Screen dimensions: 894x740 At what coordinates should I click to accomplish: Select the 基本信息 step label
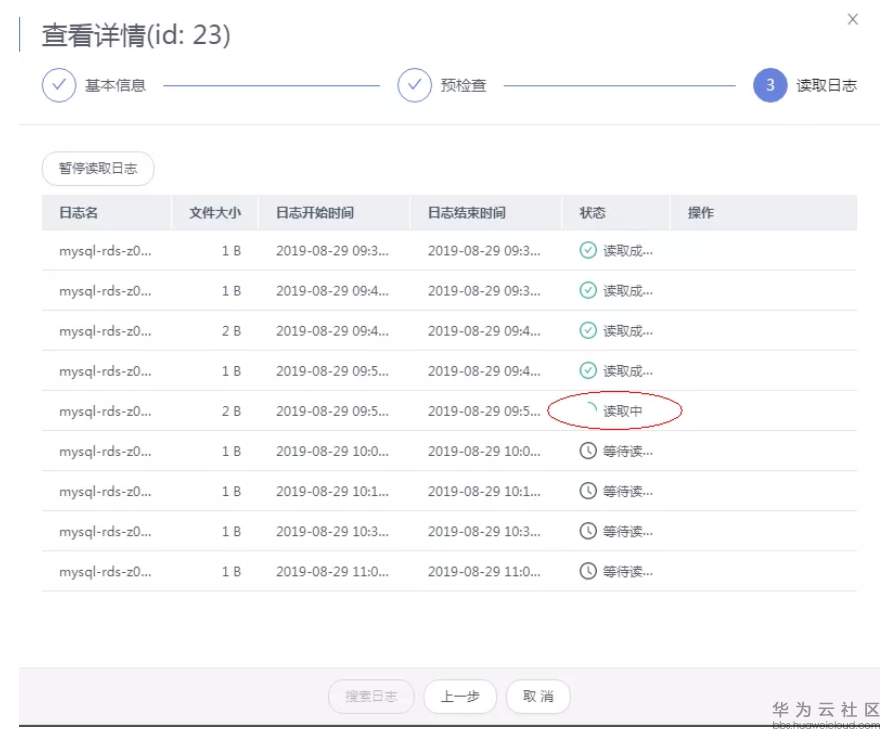click(115, 86)
